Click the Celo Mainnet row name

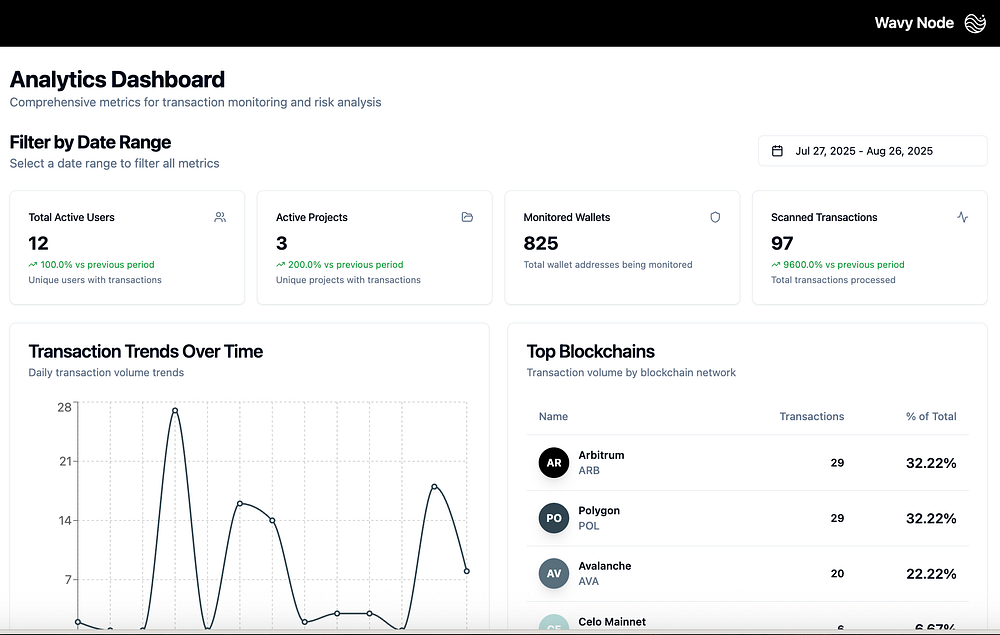tap(612, 622)
